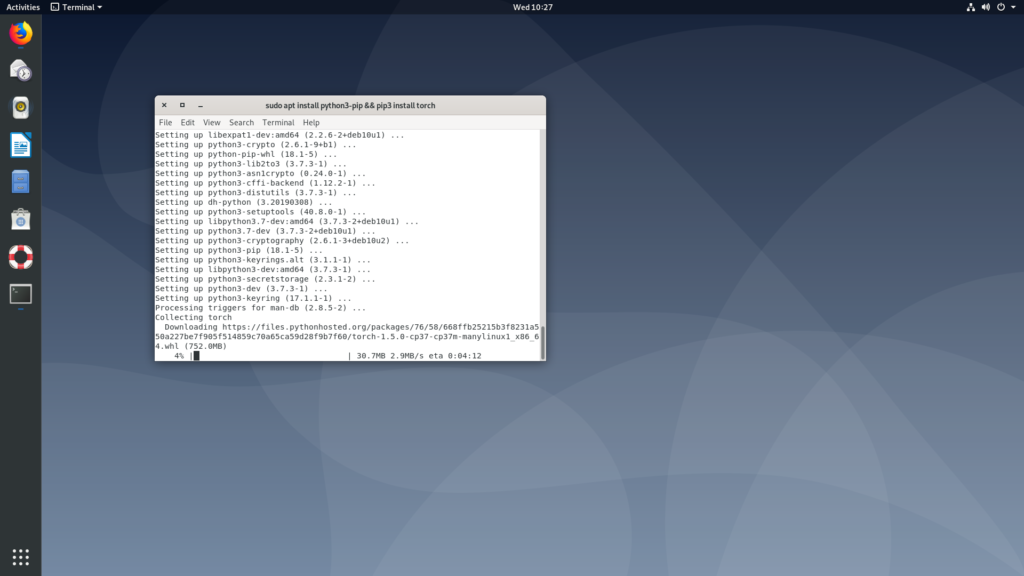The height and width of the screenshot is (576, 1024).
Task: Open the Help lifebuoy dock icon
Action: [x=21, y=257]
